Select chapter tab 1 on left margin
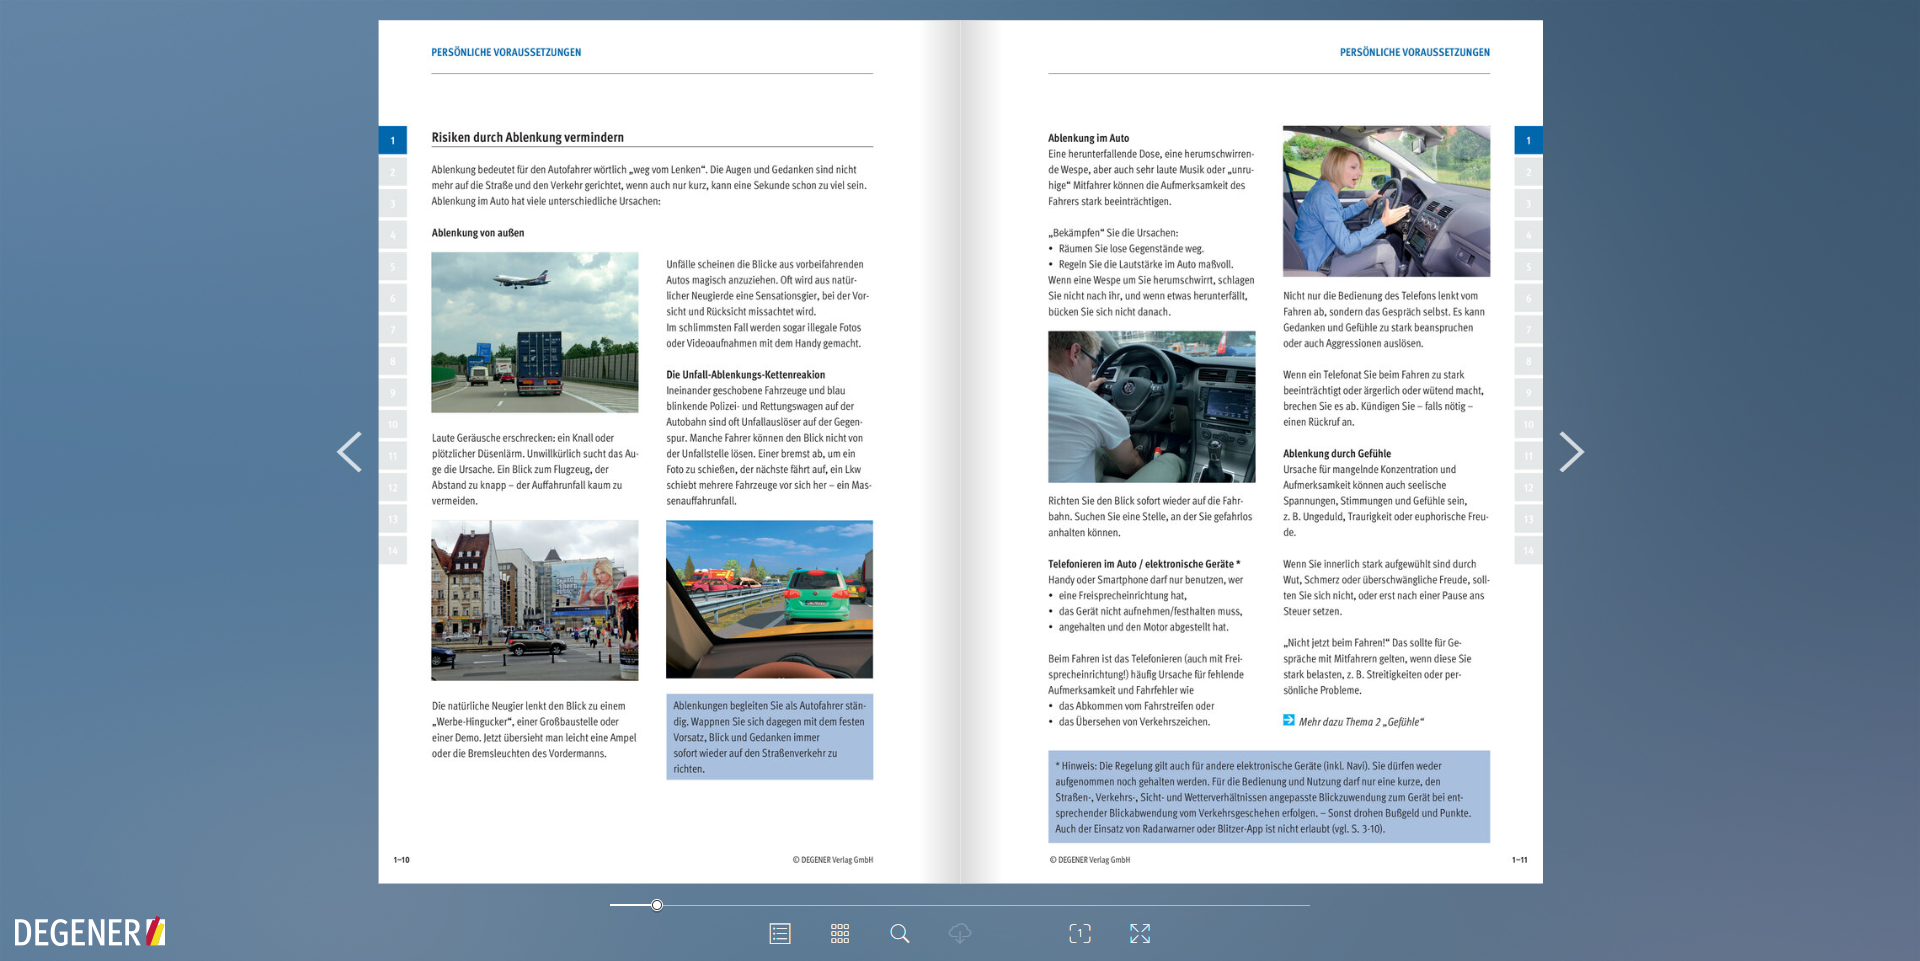Viewport: 1920px width, 961px height. point(393,140)
